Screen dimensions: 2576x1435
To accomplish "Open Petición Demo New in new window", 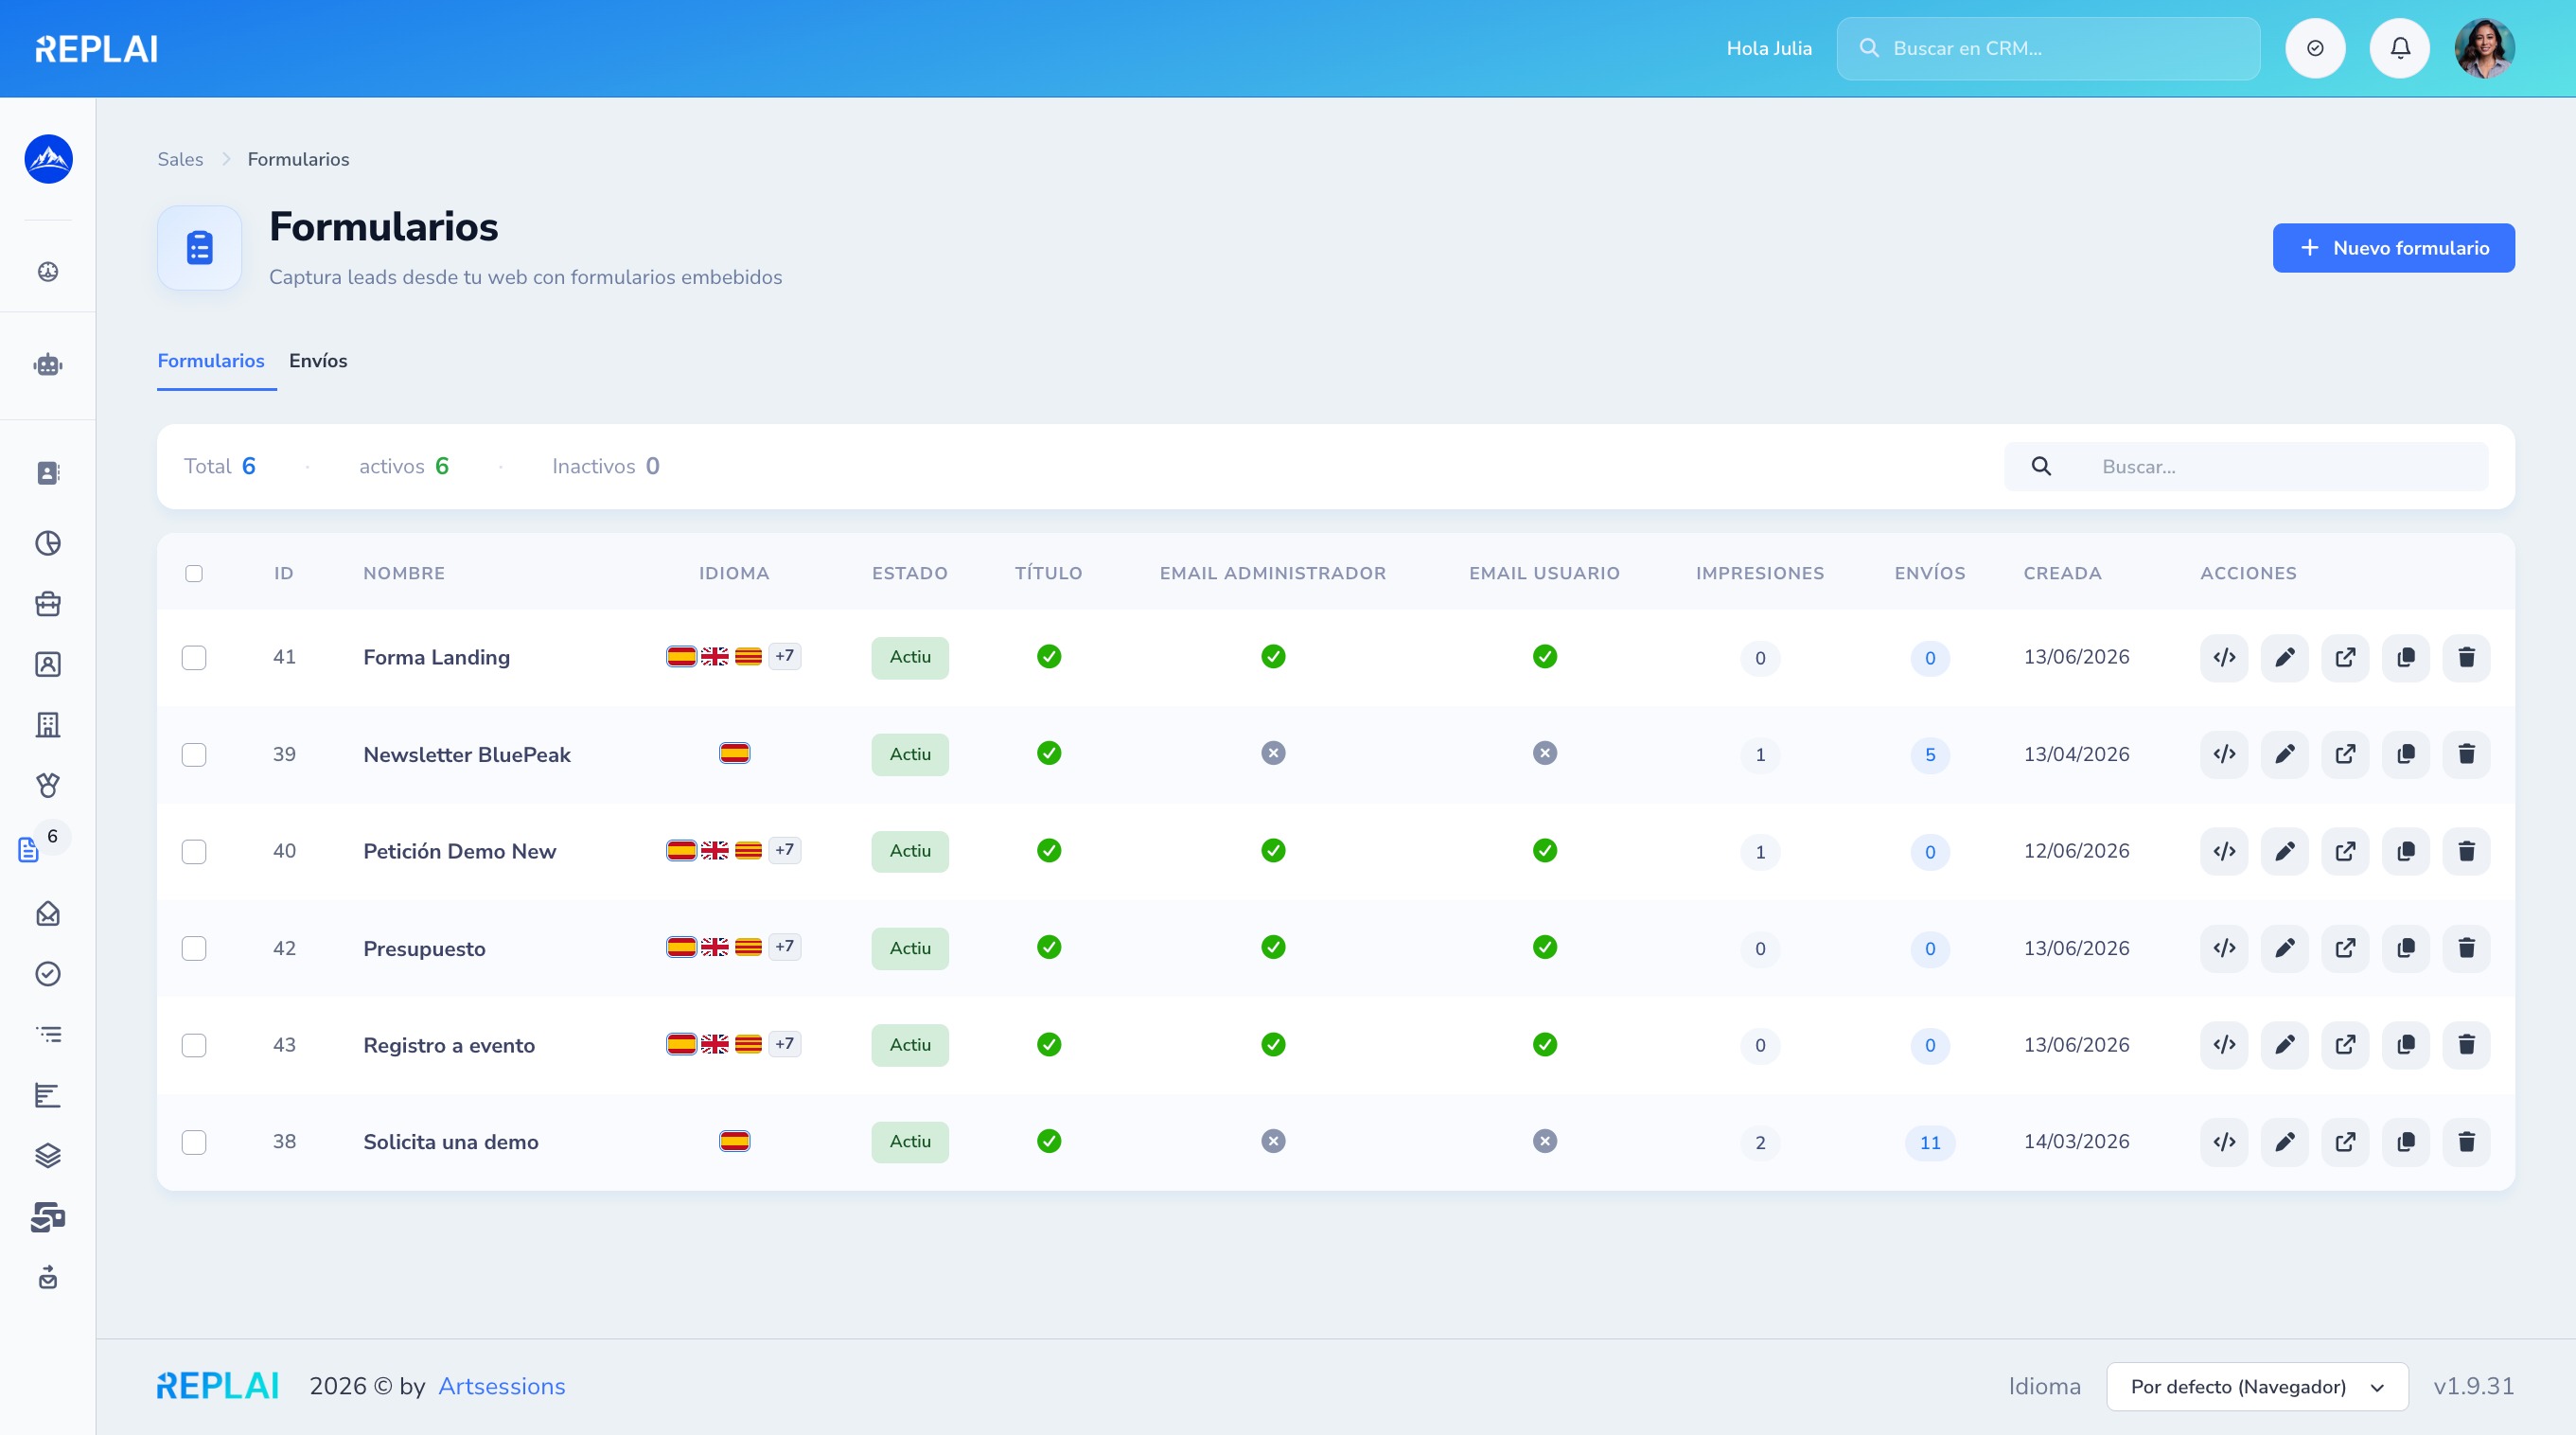I will 2345,851.
